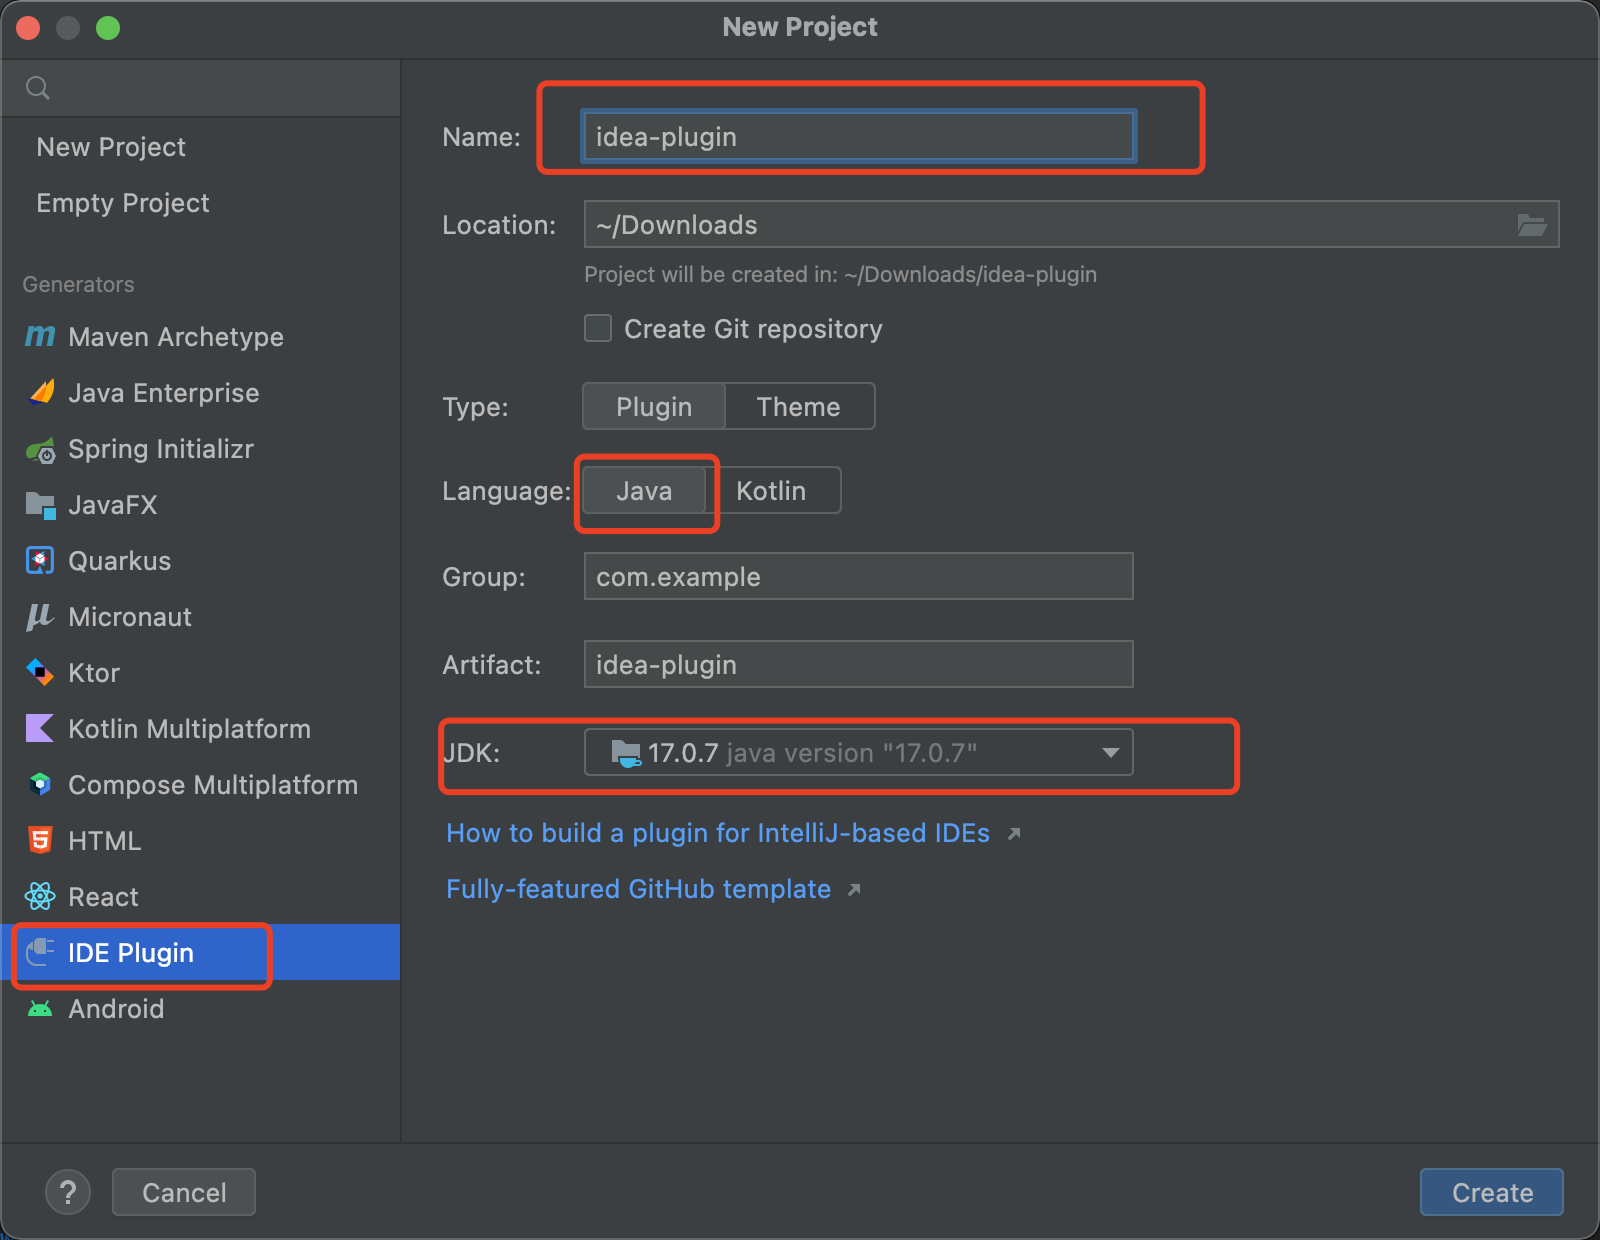Image resolution: width=1600 pixels, height=1240 pixels.
Task: Click the Group text field
Action: tap(858, 577)
